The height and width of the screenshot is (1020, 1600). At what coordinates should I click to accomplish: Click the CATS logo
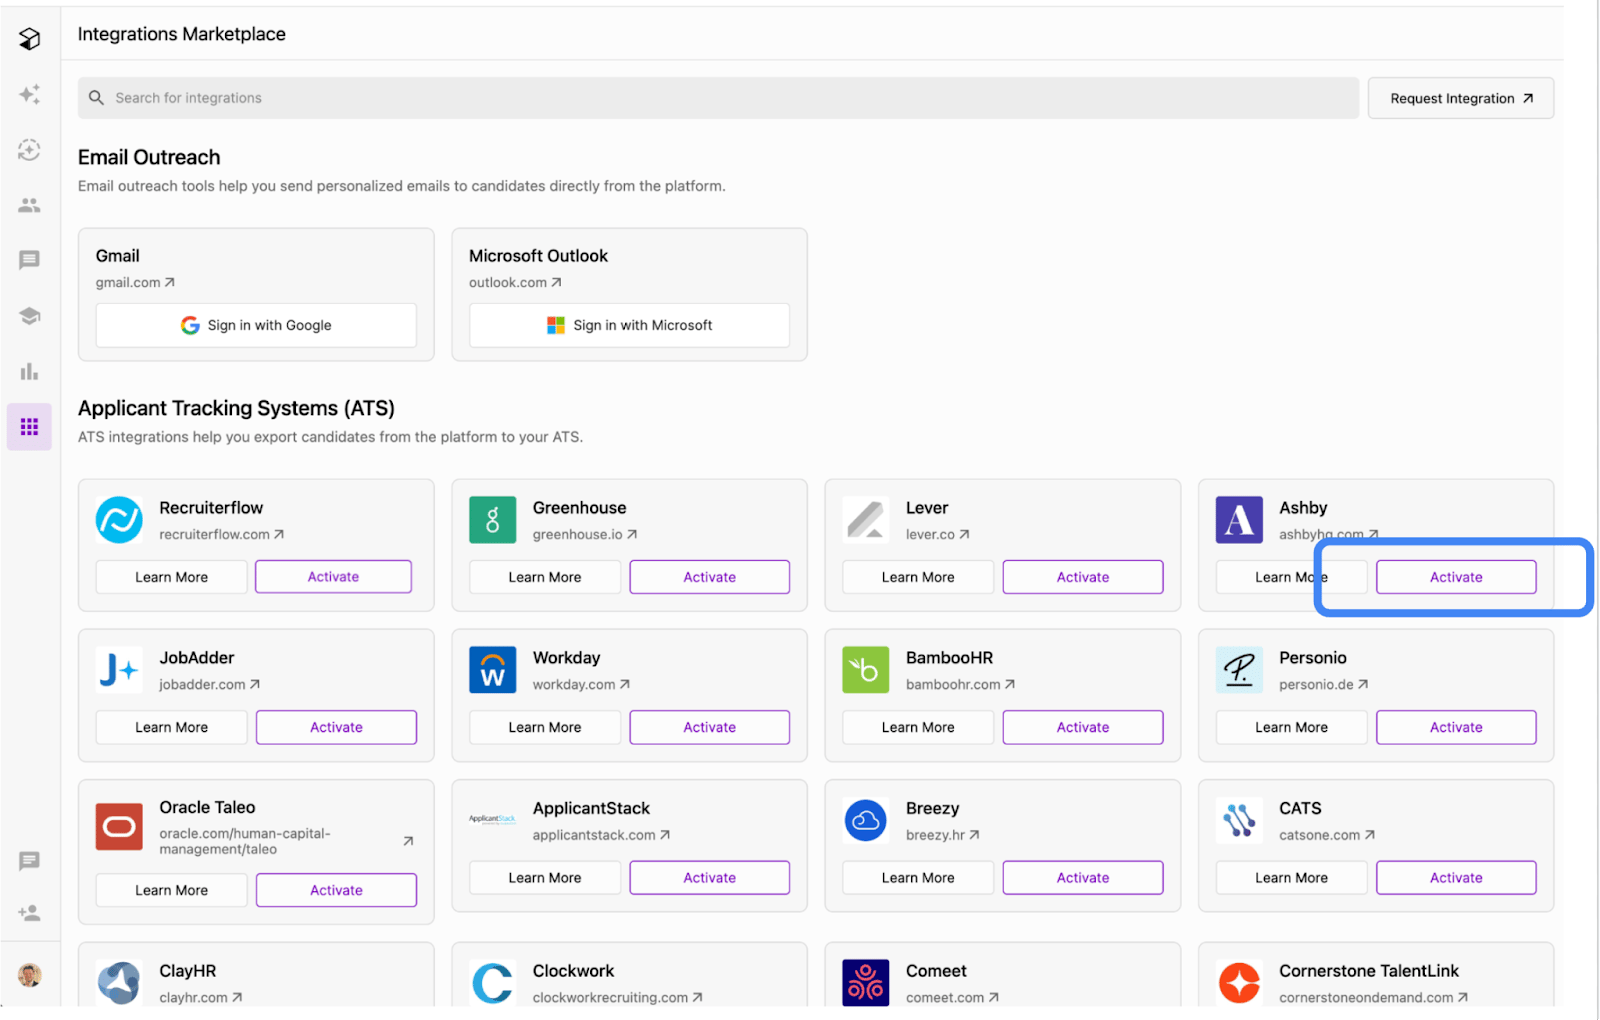pyautogui.click(x=1239, y=821)
